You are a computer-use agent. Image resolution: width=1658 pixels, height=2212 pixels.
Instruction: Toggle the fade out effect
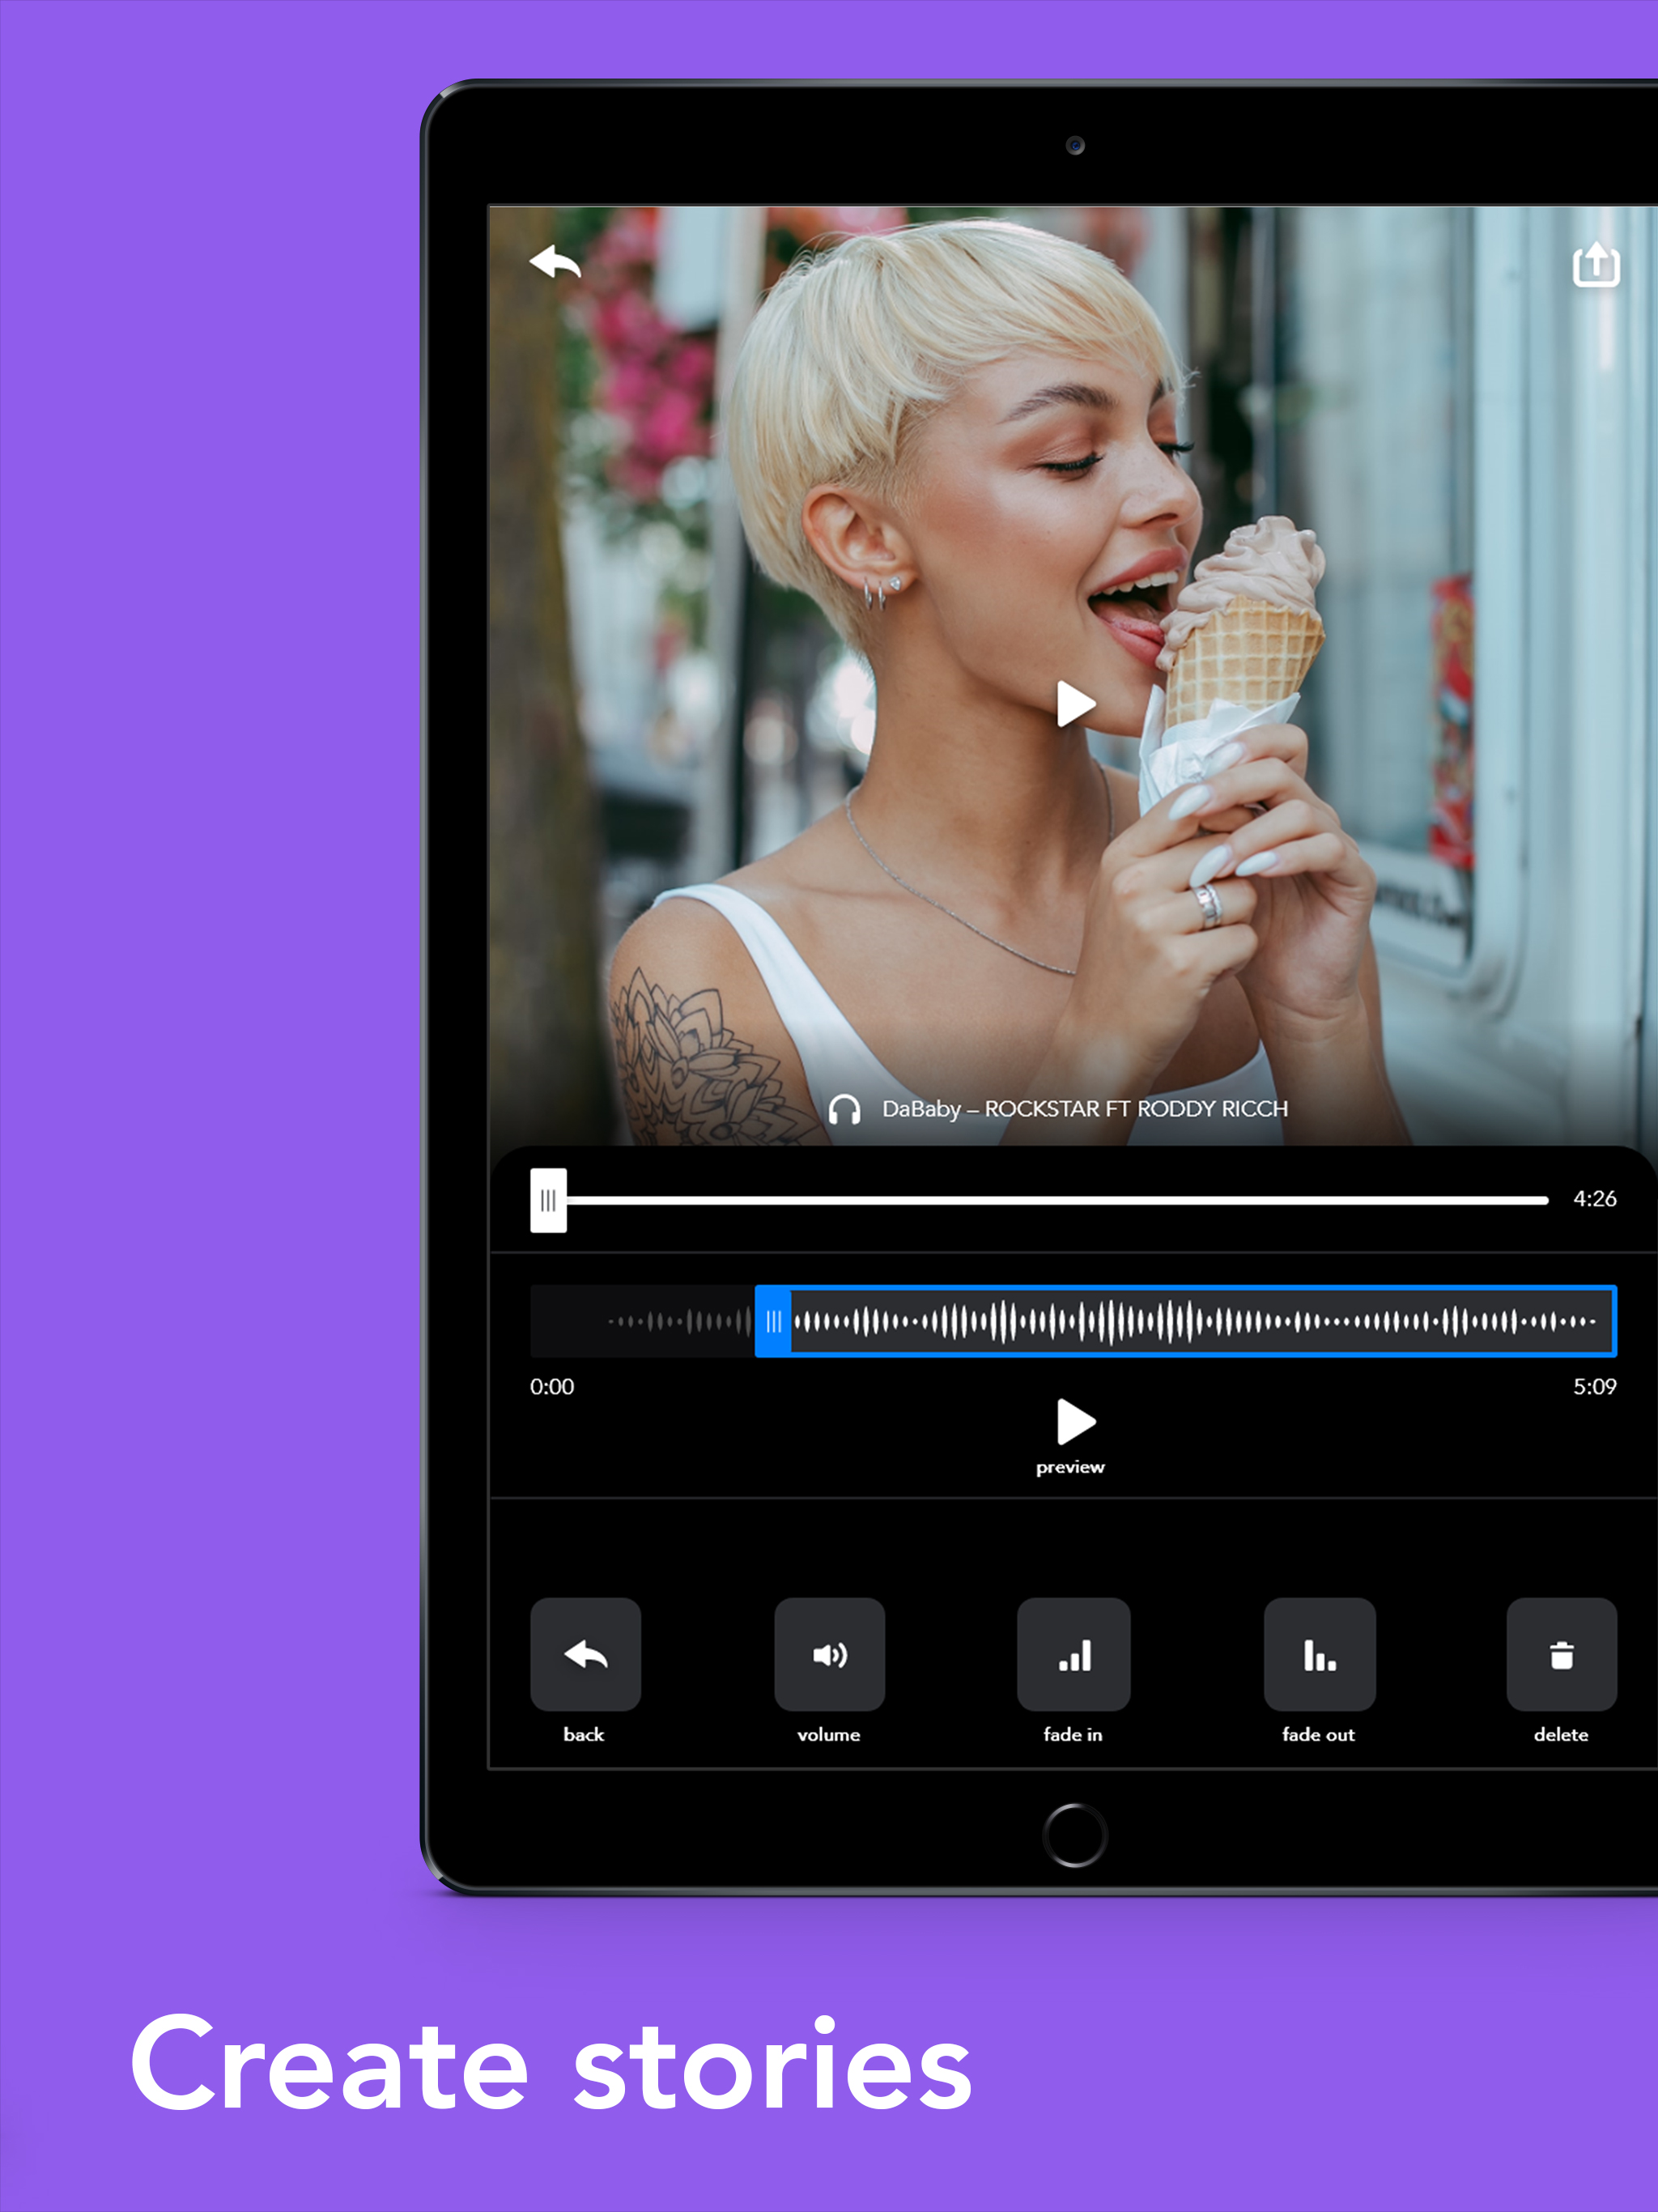(1319, 1655)
